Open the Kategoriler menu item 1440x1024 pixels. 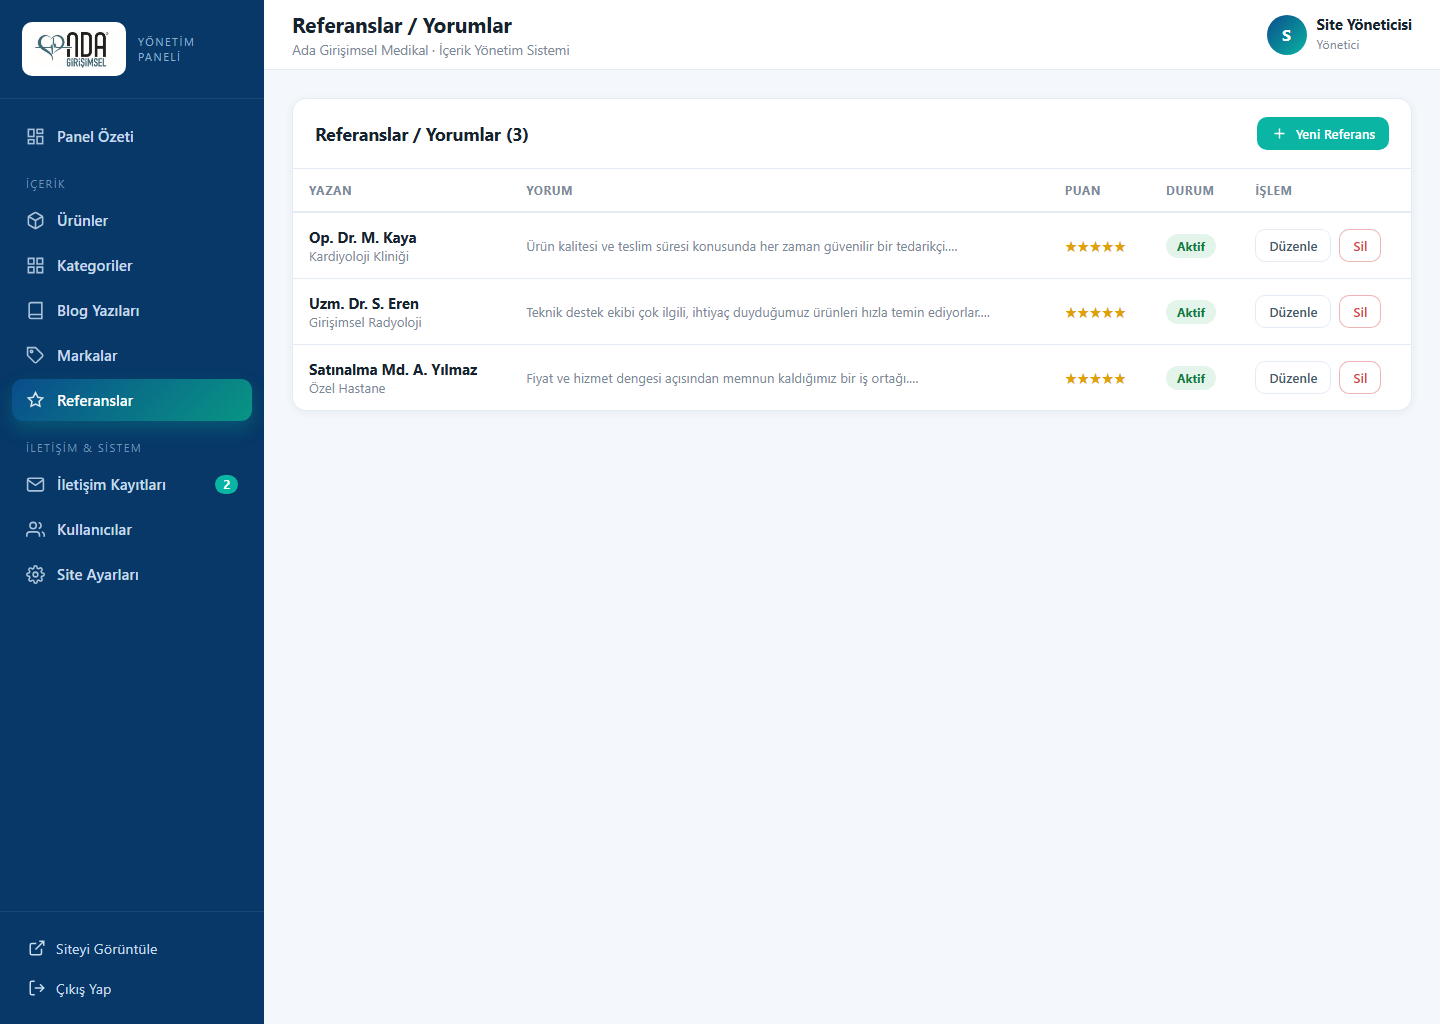tap(132, 266)
